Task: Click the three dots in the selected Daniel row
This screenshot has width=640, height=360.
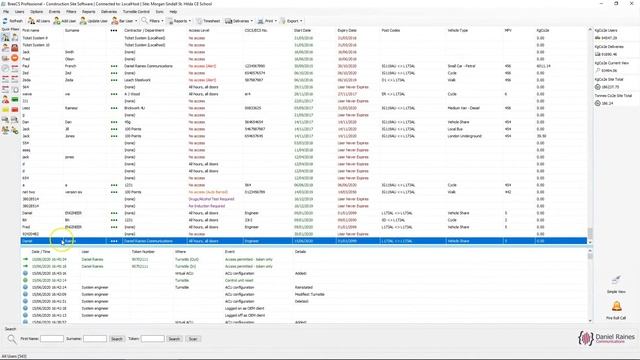Action: pyautogui.click(x=114, y=241)
